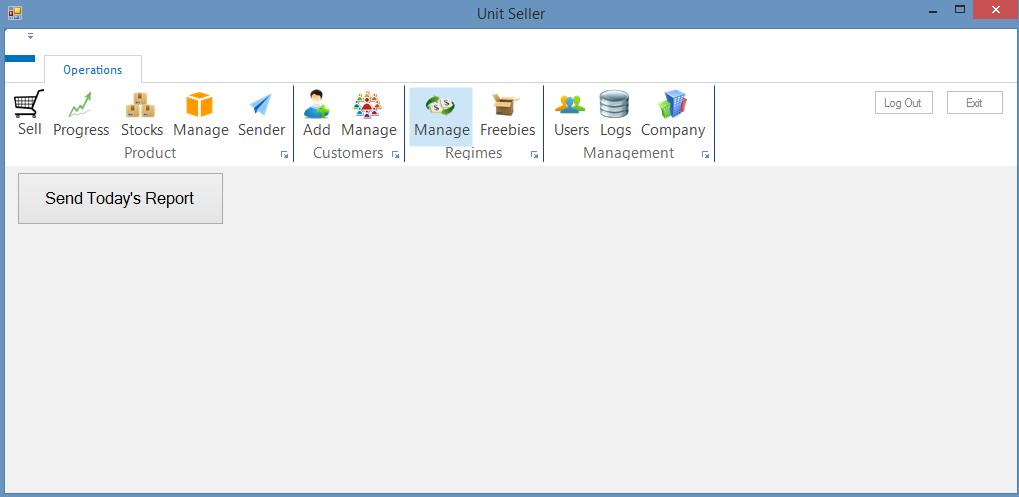This screenshot has width=1019, height=497.
Task: Click the Log Out button
Action: coord(903,103)
